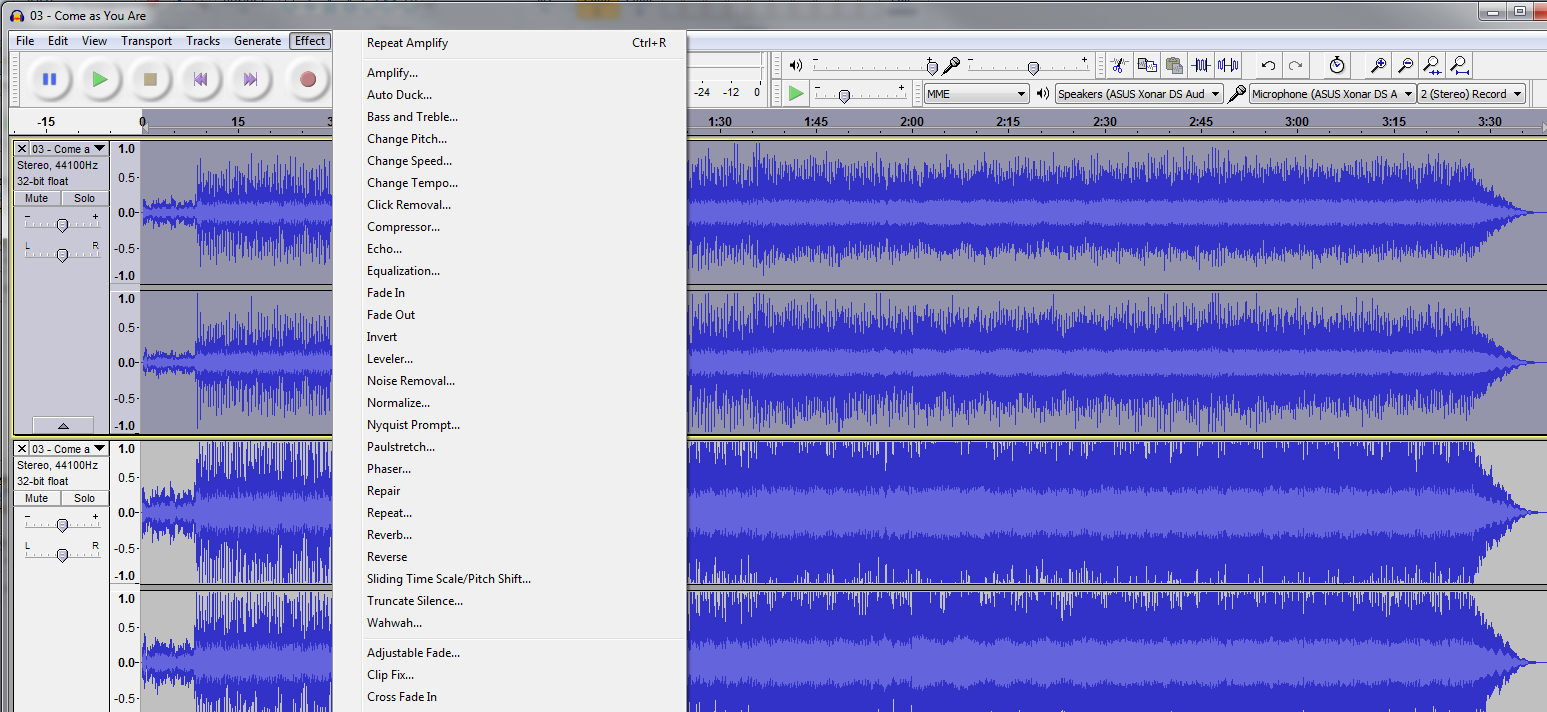Click the Fit Selection zoom icon
Screen dimensions: 1547x712
[x=1432, y=66]
